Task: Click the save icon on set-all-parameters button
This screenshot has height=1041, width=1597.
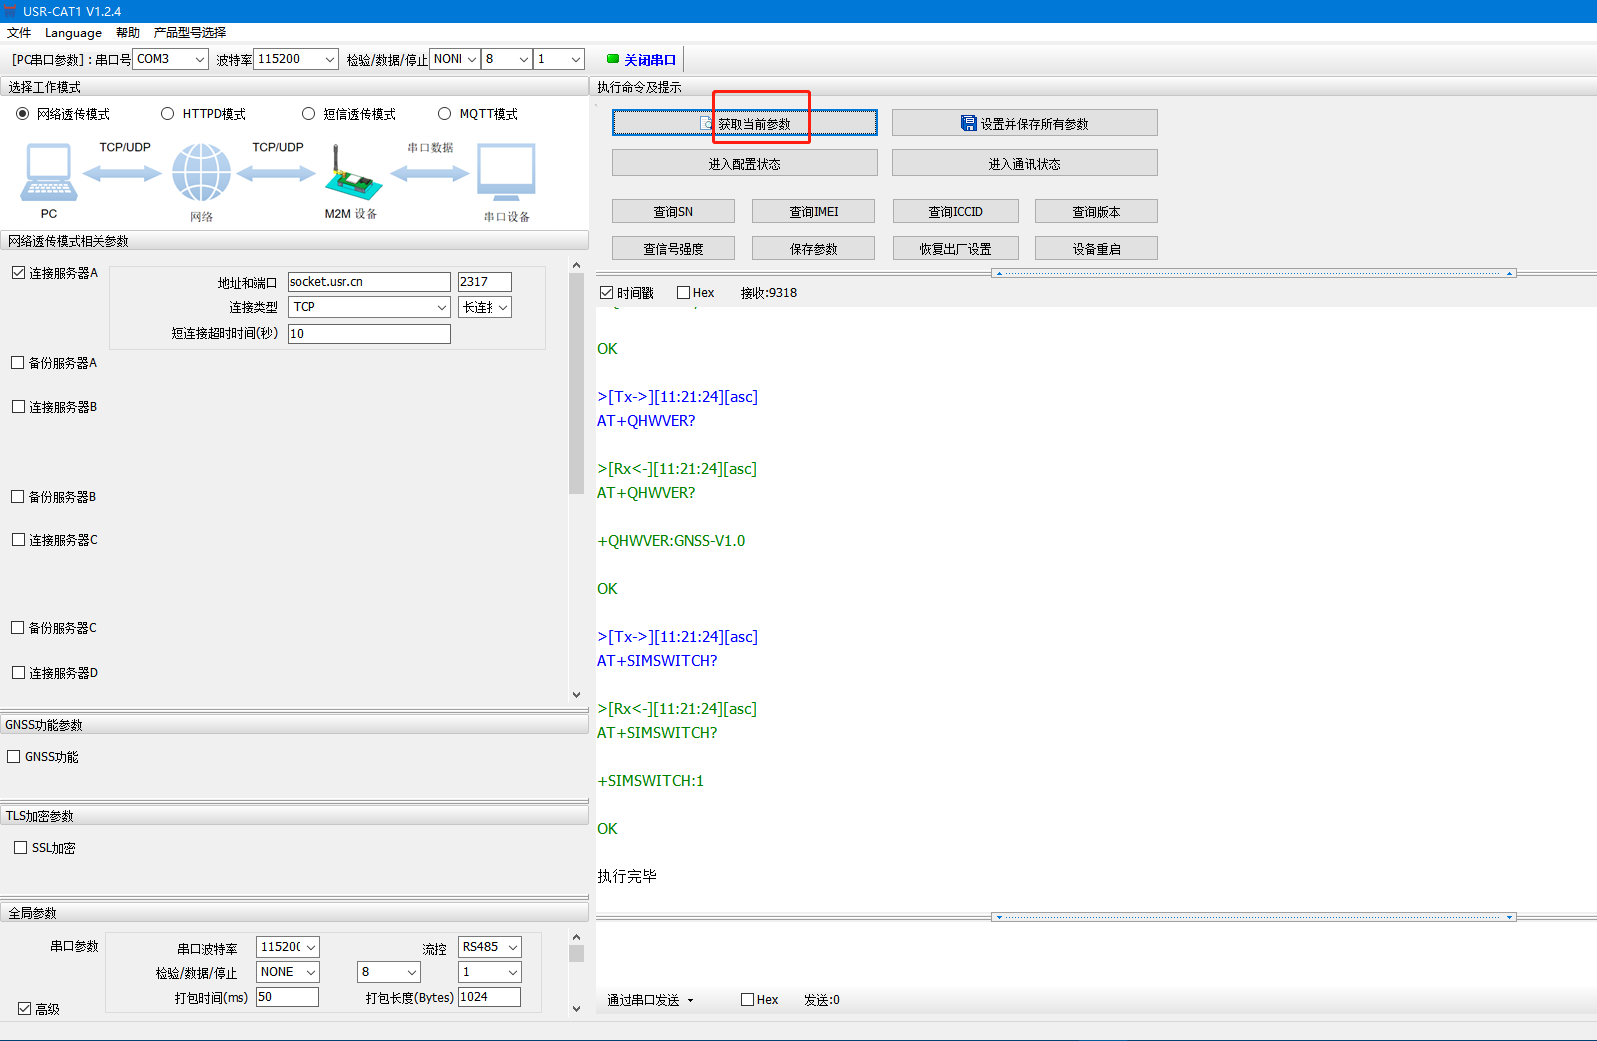Action: 968,123
